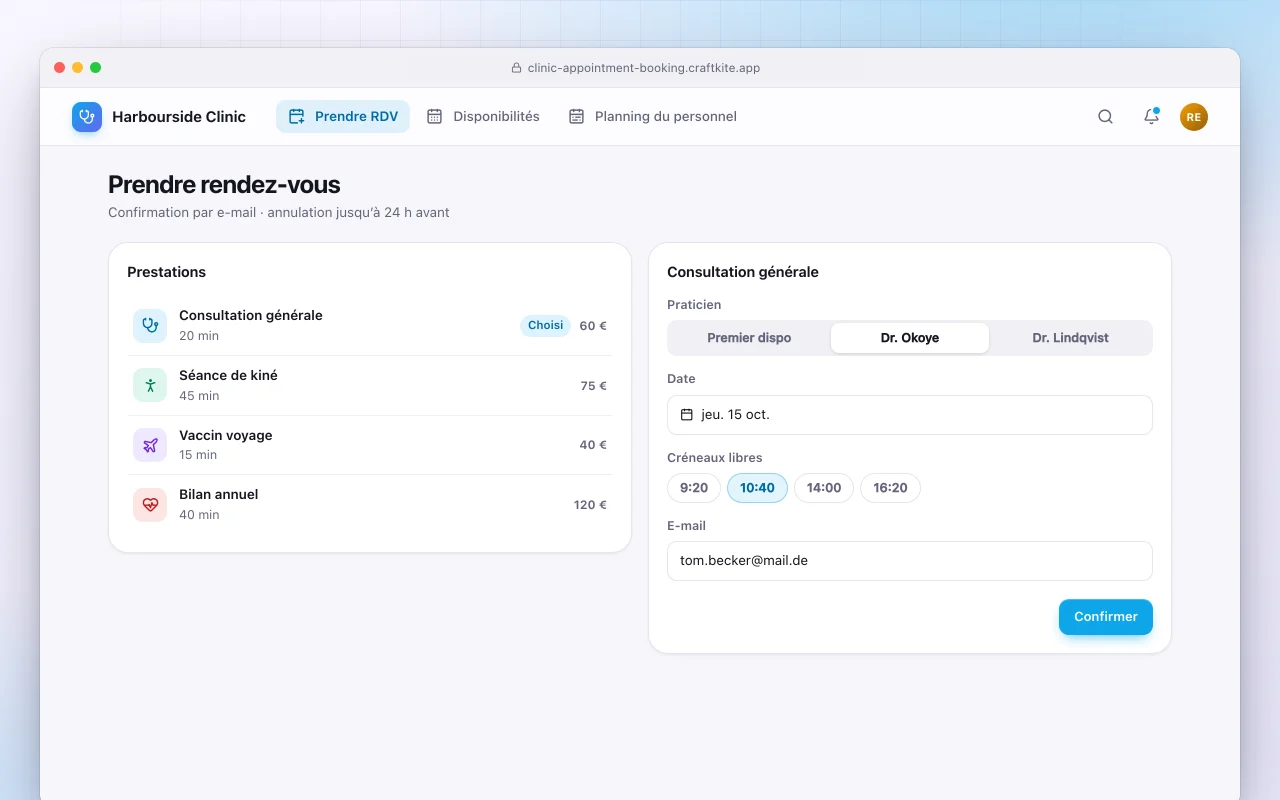The height and width of the screenshot is (800, 1280).
Task: Open the Planning du personnel tab
Action: click(652, 117)
